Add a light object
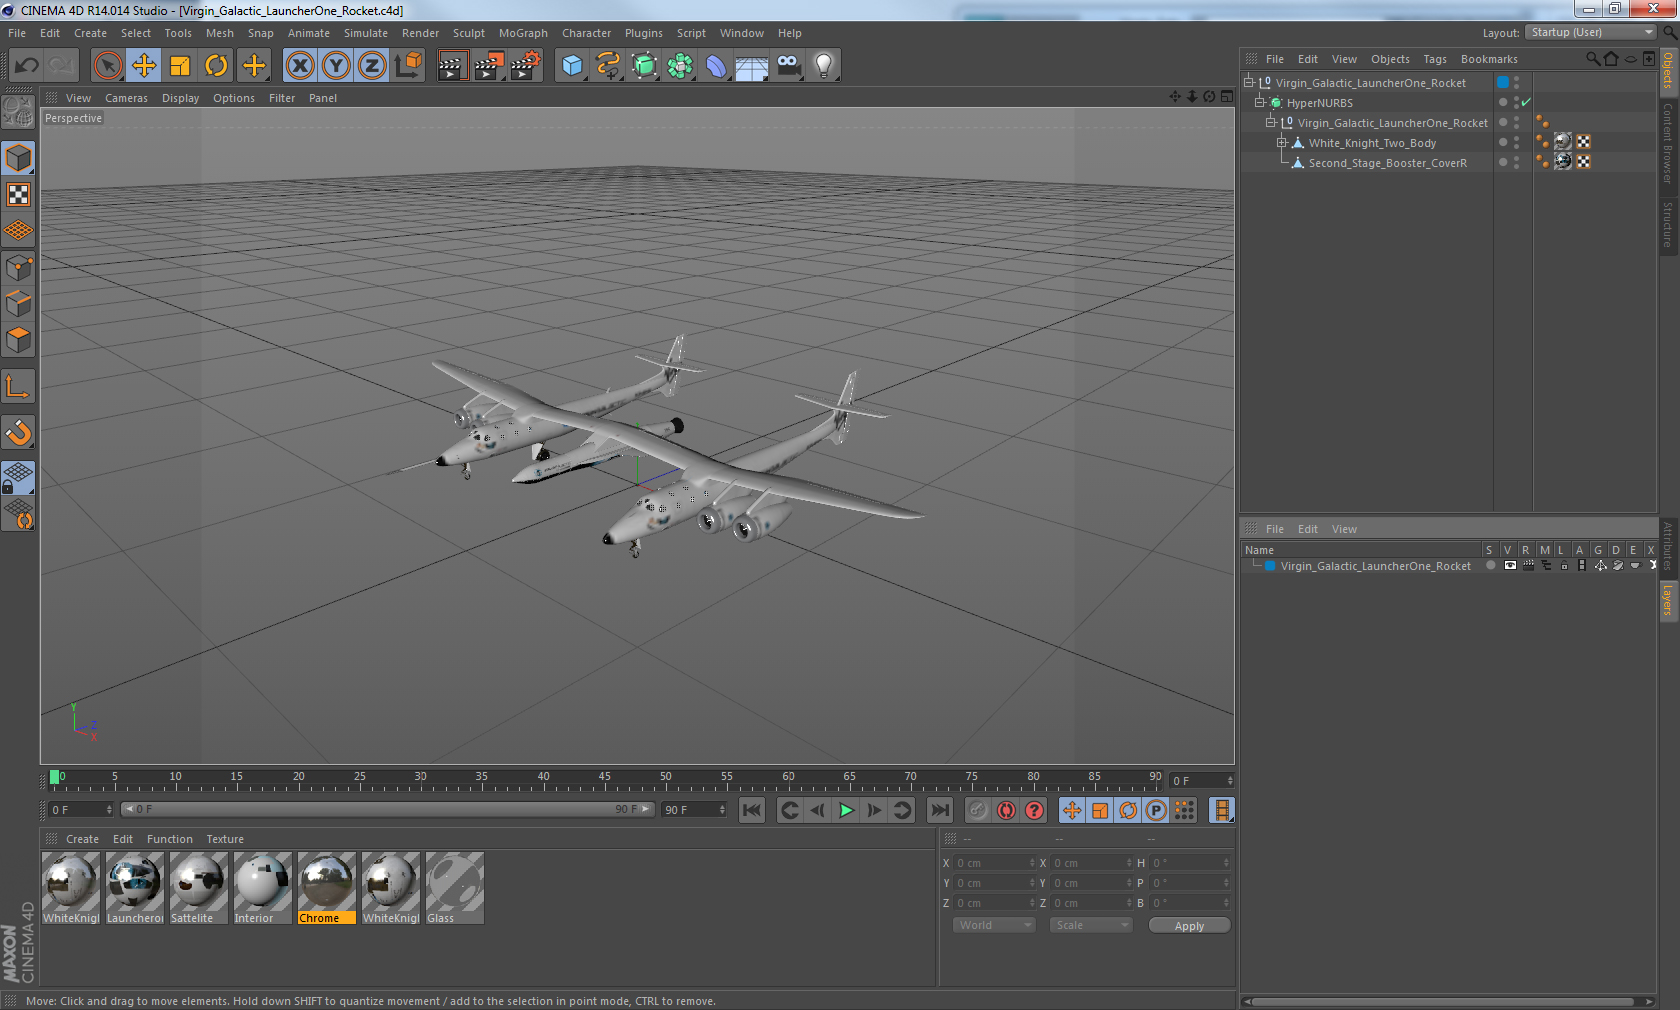 [824, 66]
